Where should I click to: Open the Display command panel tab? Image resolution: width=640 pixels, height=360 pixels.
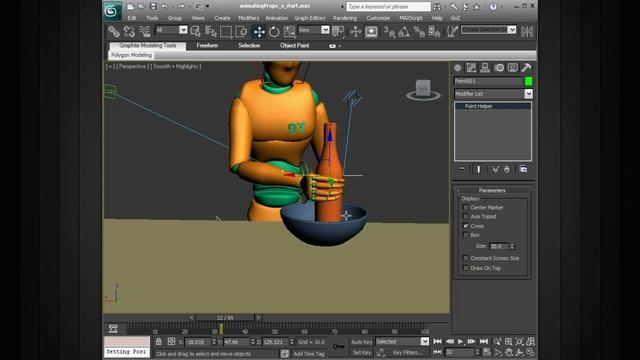(x=513, y=68)
